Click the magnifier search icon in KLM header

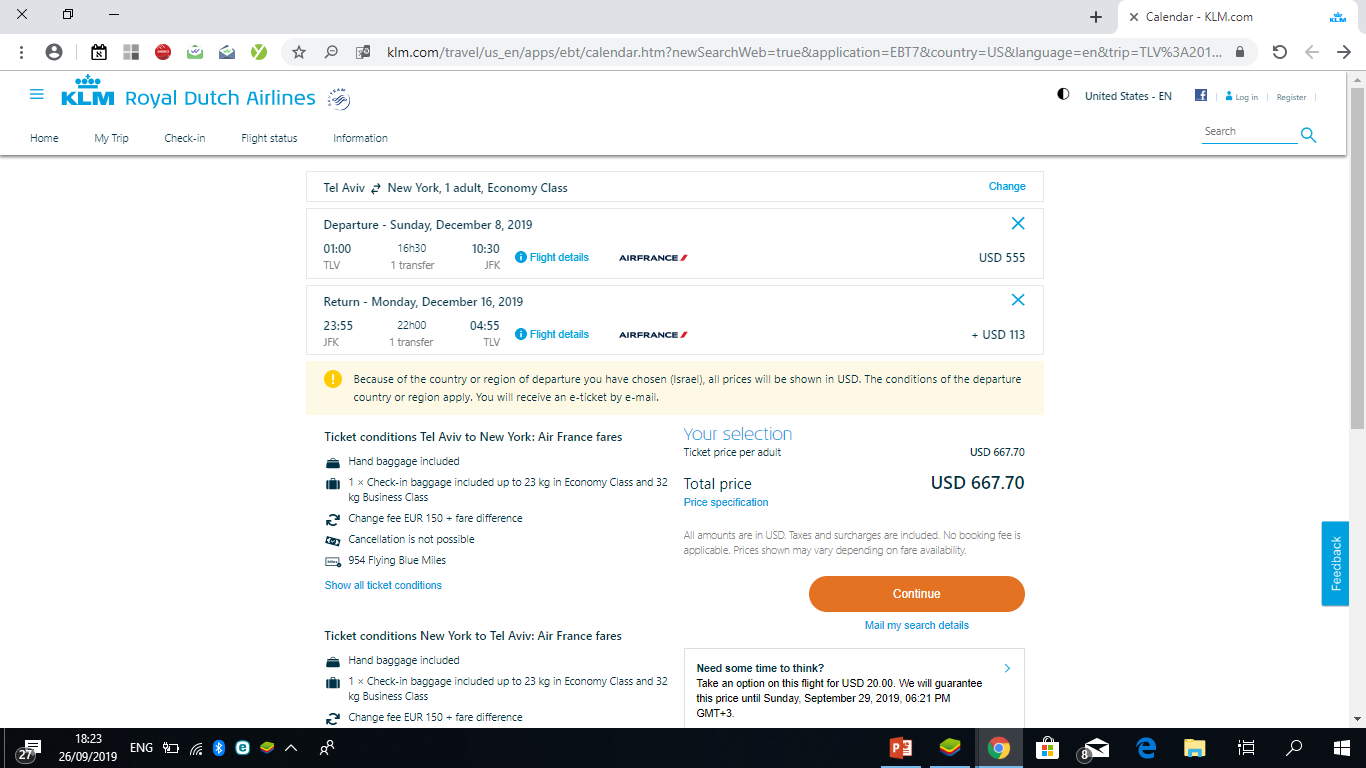[1308, 135]
